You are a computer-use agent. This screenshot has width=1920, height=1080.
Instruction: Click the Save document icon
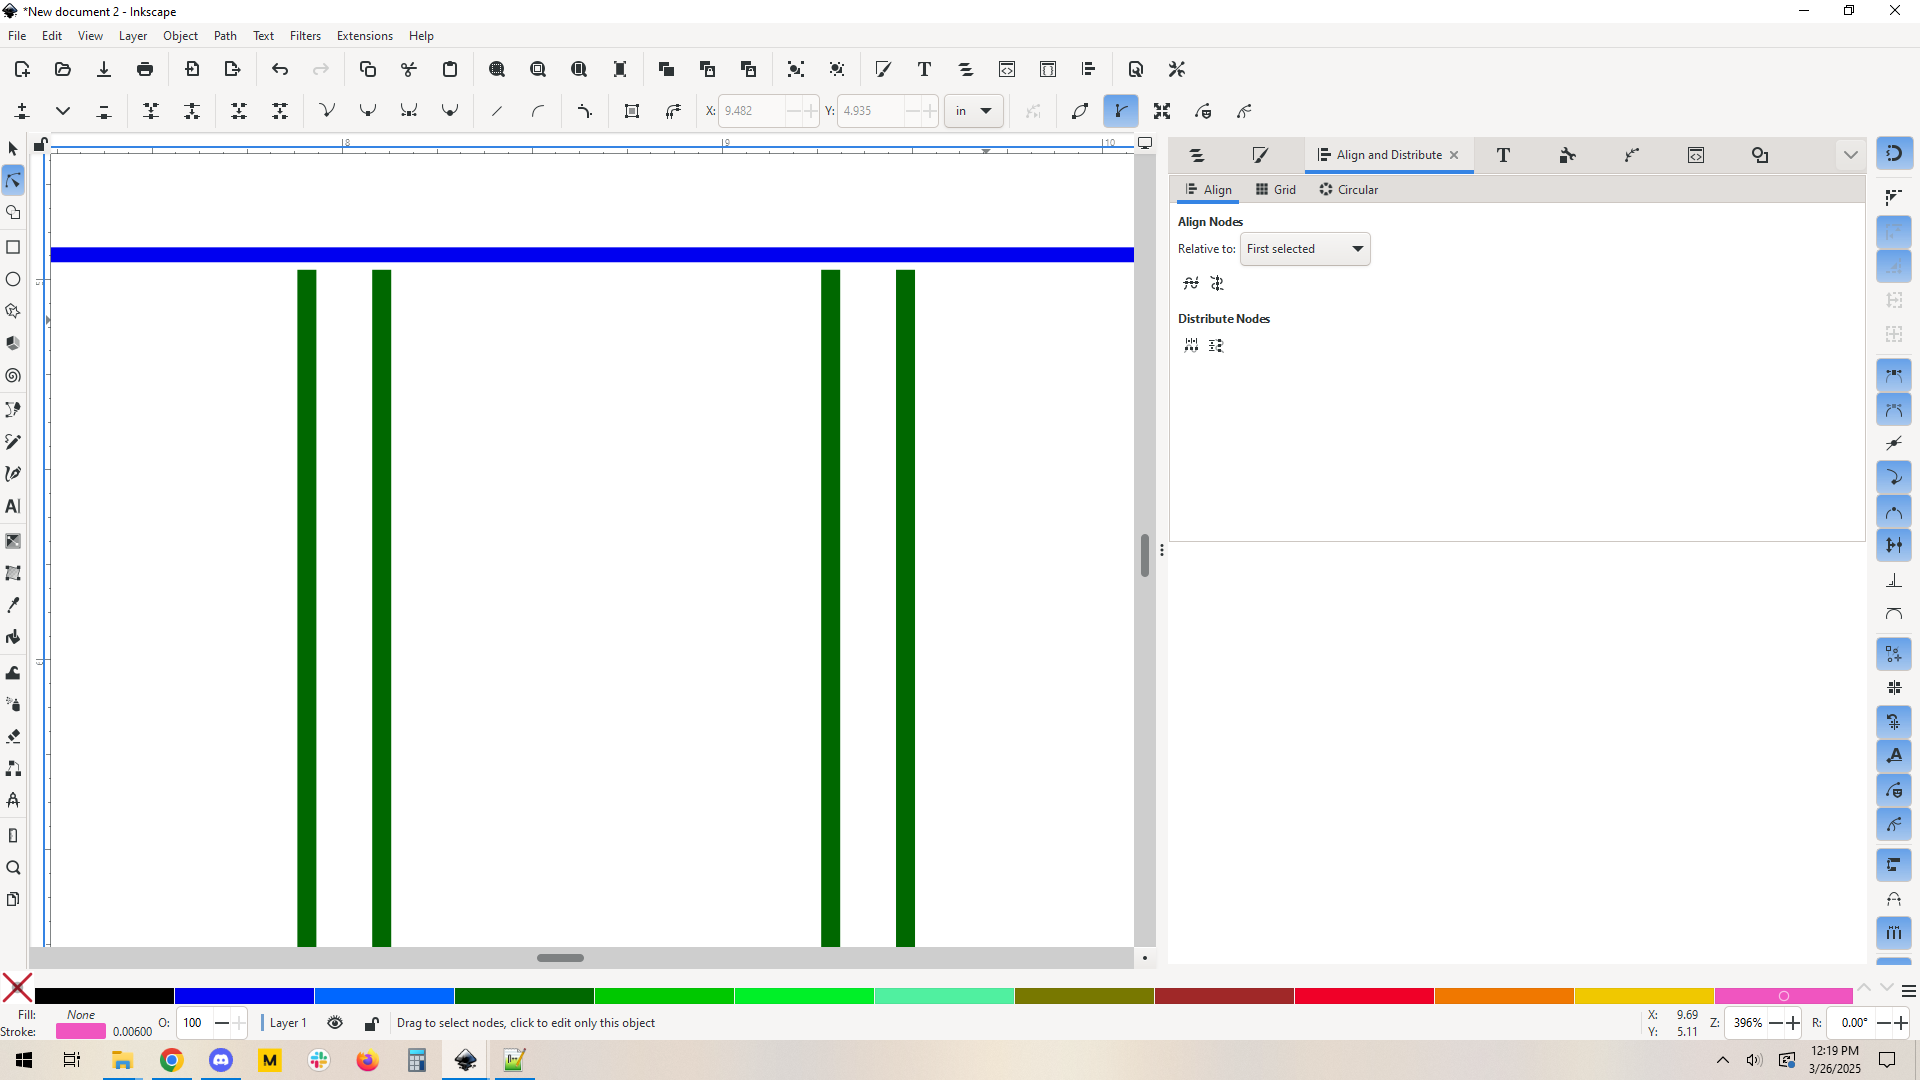click(104, 69)
